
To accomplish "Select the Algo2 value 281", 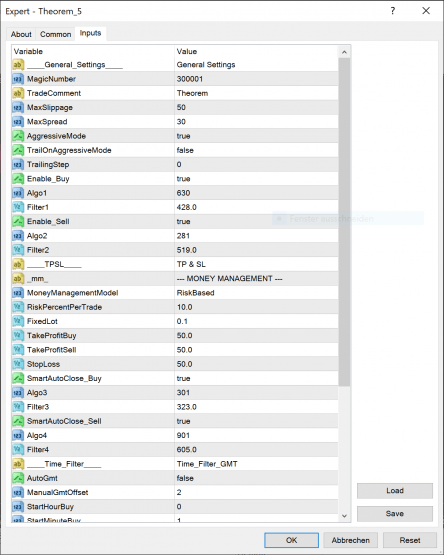I will coord(183,236).
